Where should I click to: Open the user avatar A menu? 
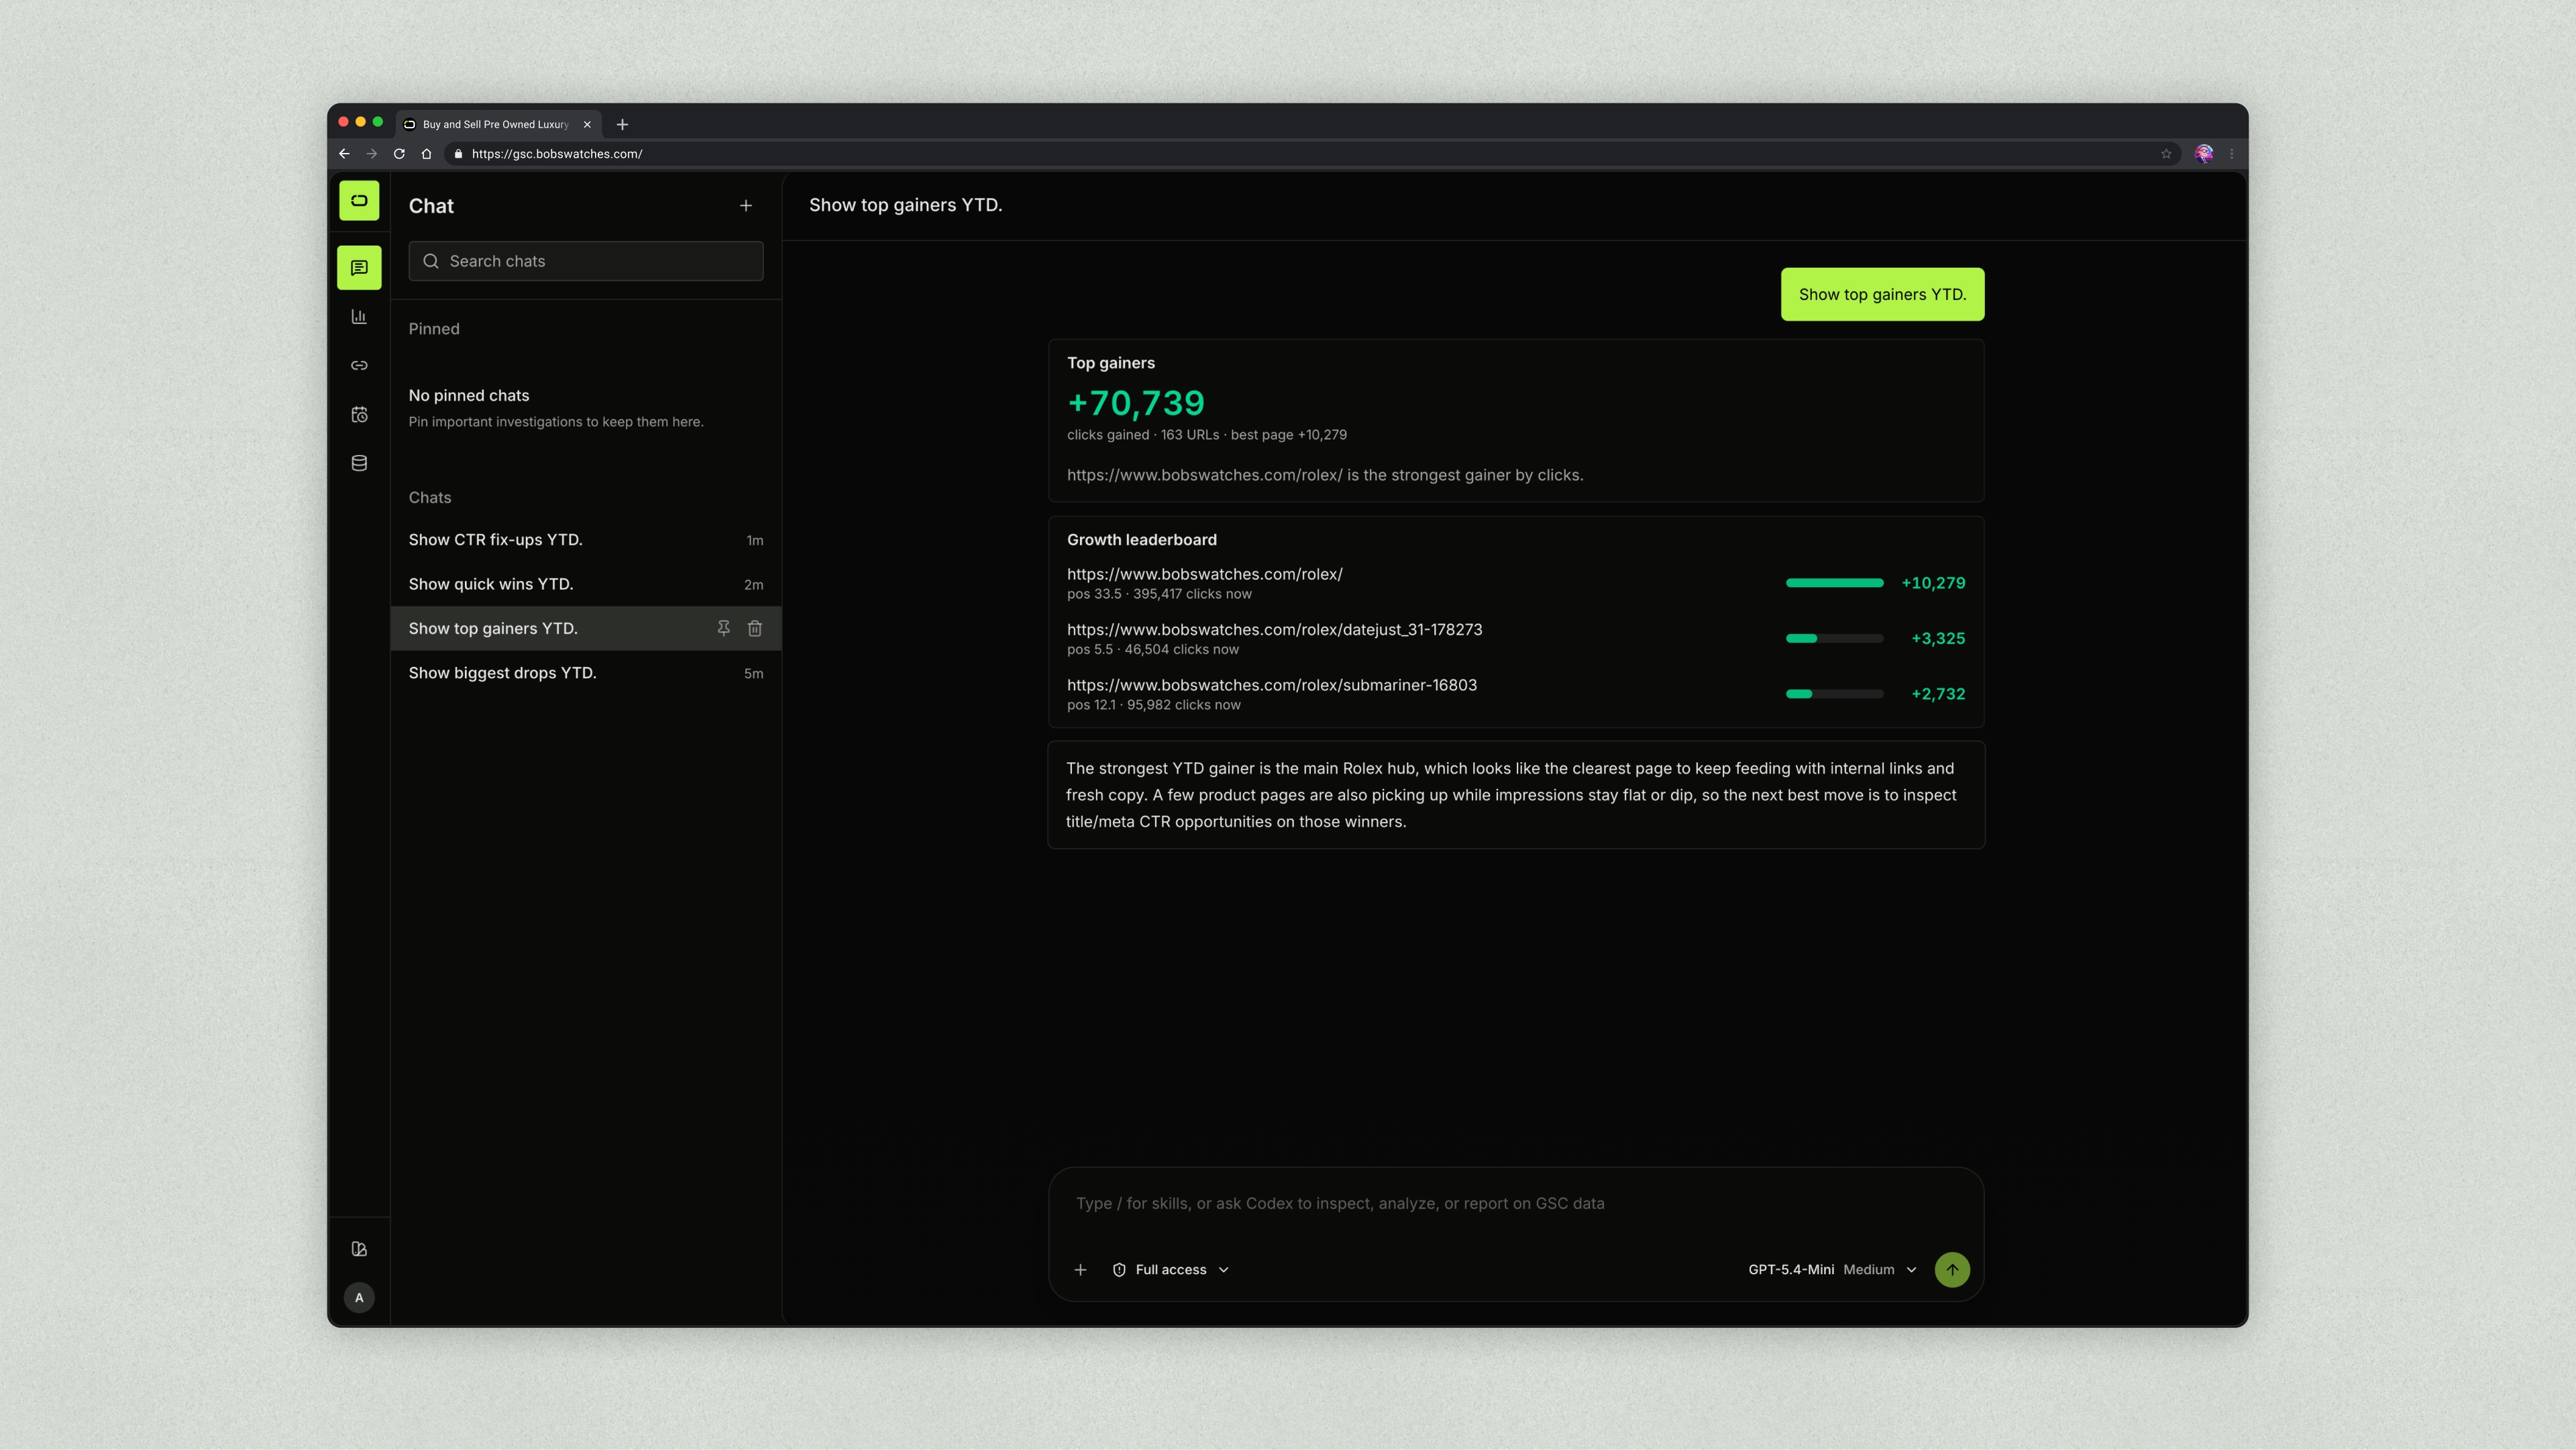coord(359,1298)
